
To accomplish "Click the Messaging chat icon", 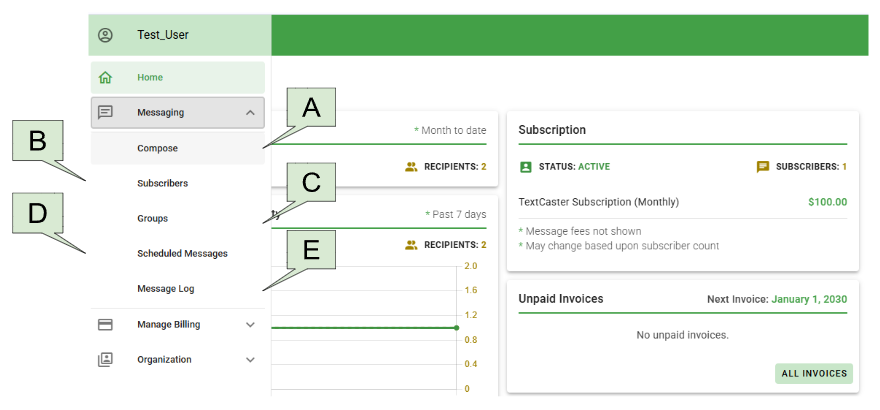I will 105,113.
